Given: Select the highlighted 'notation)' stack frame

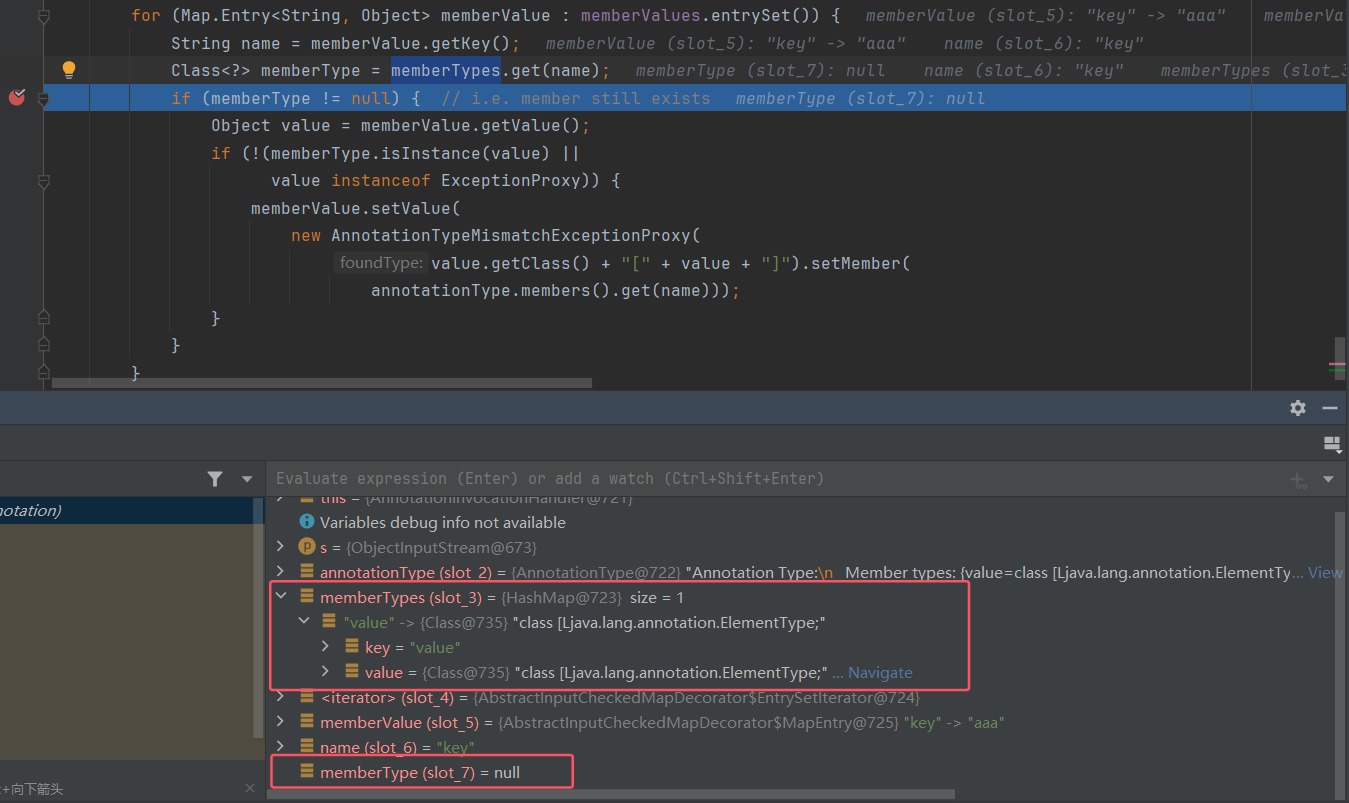Looking at the screenshot, I should [126, 510].
